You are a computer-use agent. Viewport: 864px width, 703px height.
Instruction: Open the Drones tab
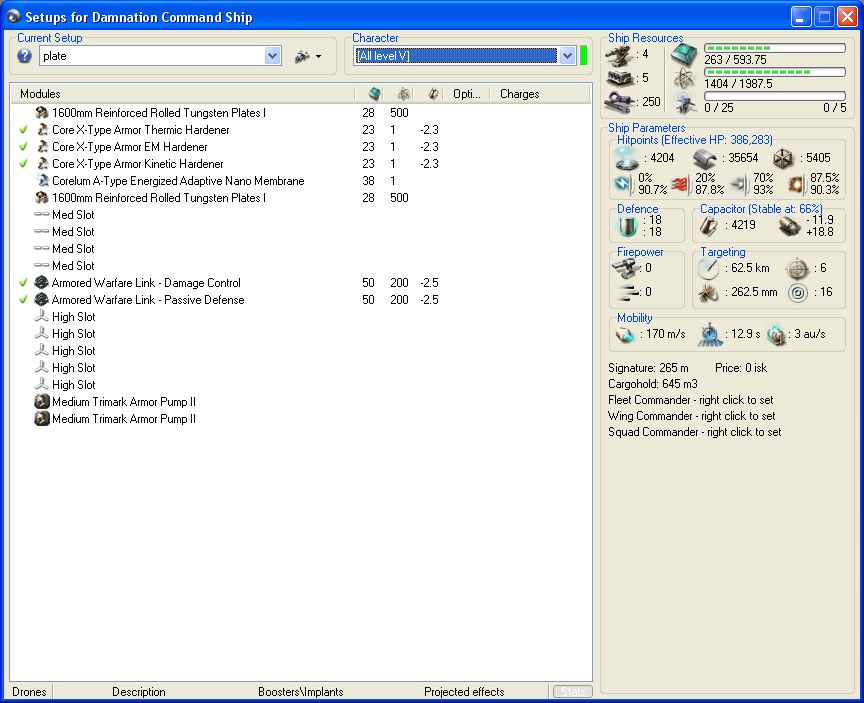[x=29, y=692]
